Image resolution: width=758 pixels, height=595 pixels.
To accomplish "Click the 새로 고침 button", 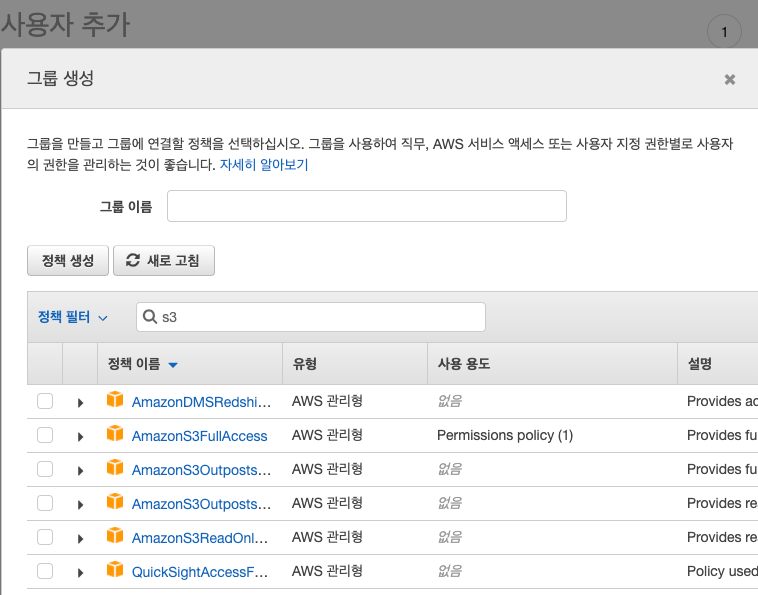I will pos(164,261).
